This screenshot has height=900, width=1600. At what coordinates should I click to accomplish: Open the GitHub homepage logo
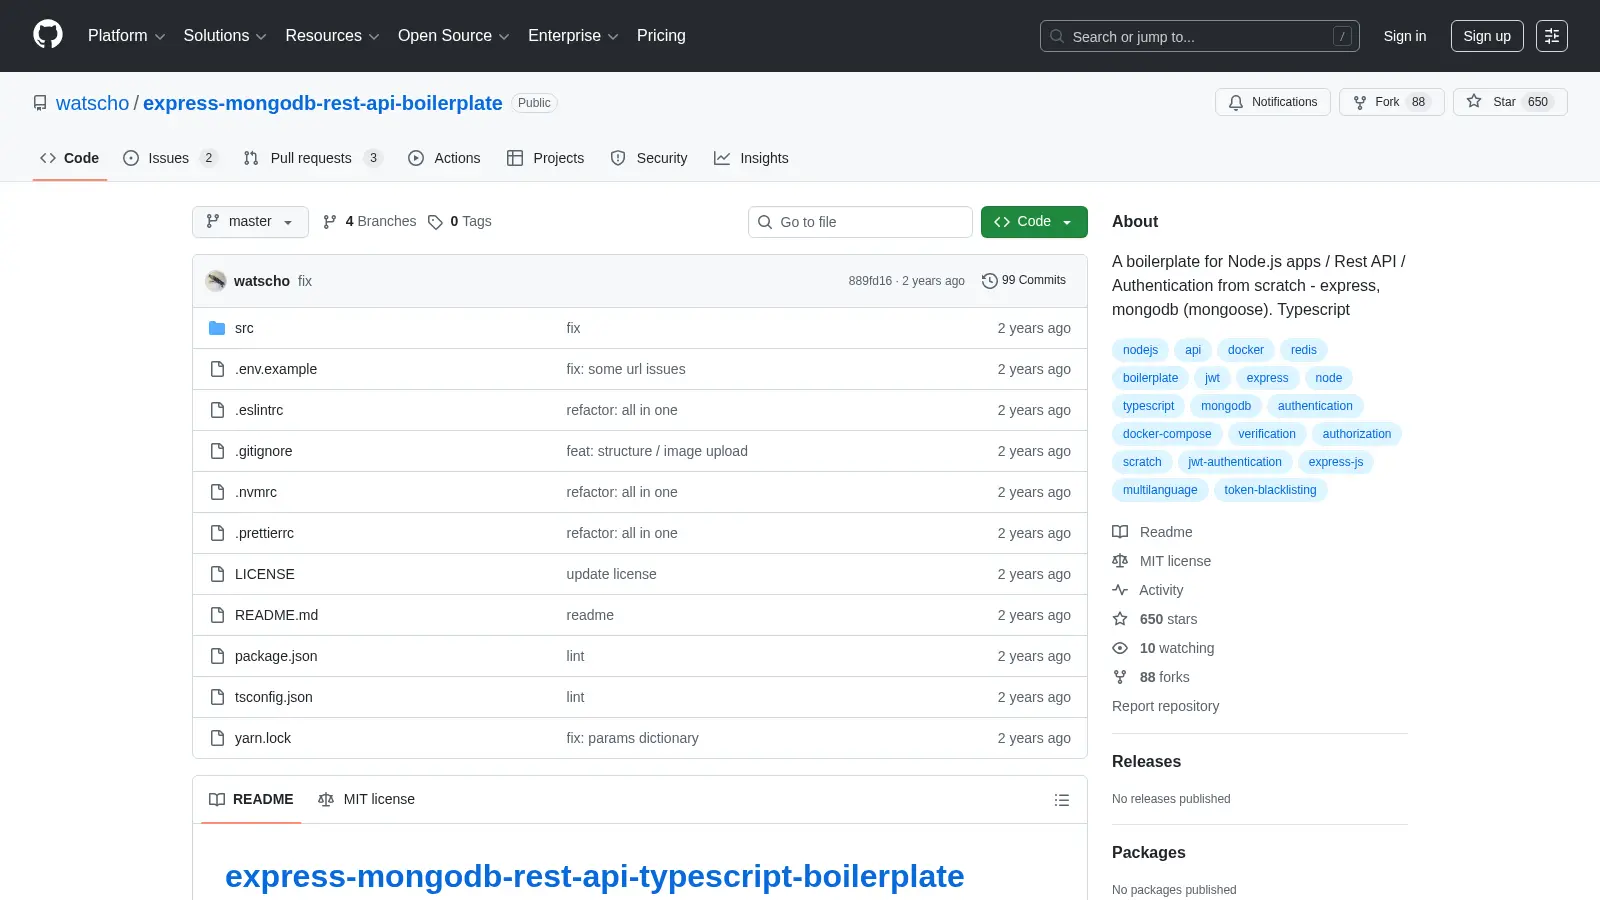point(48,35)
